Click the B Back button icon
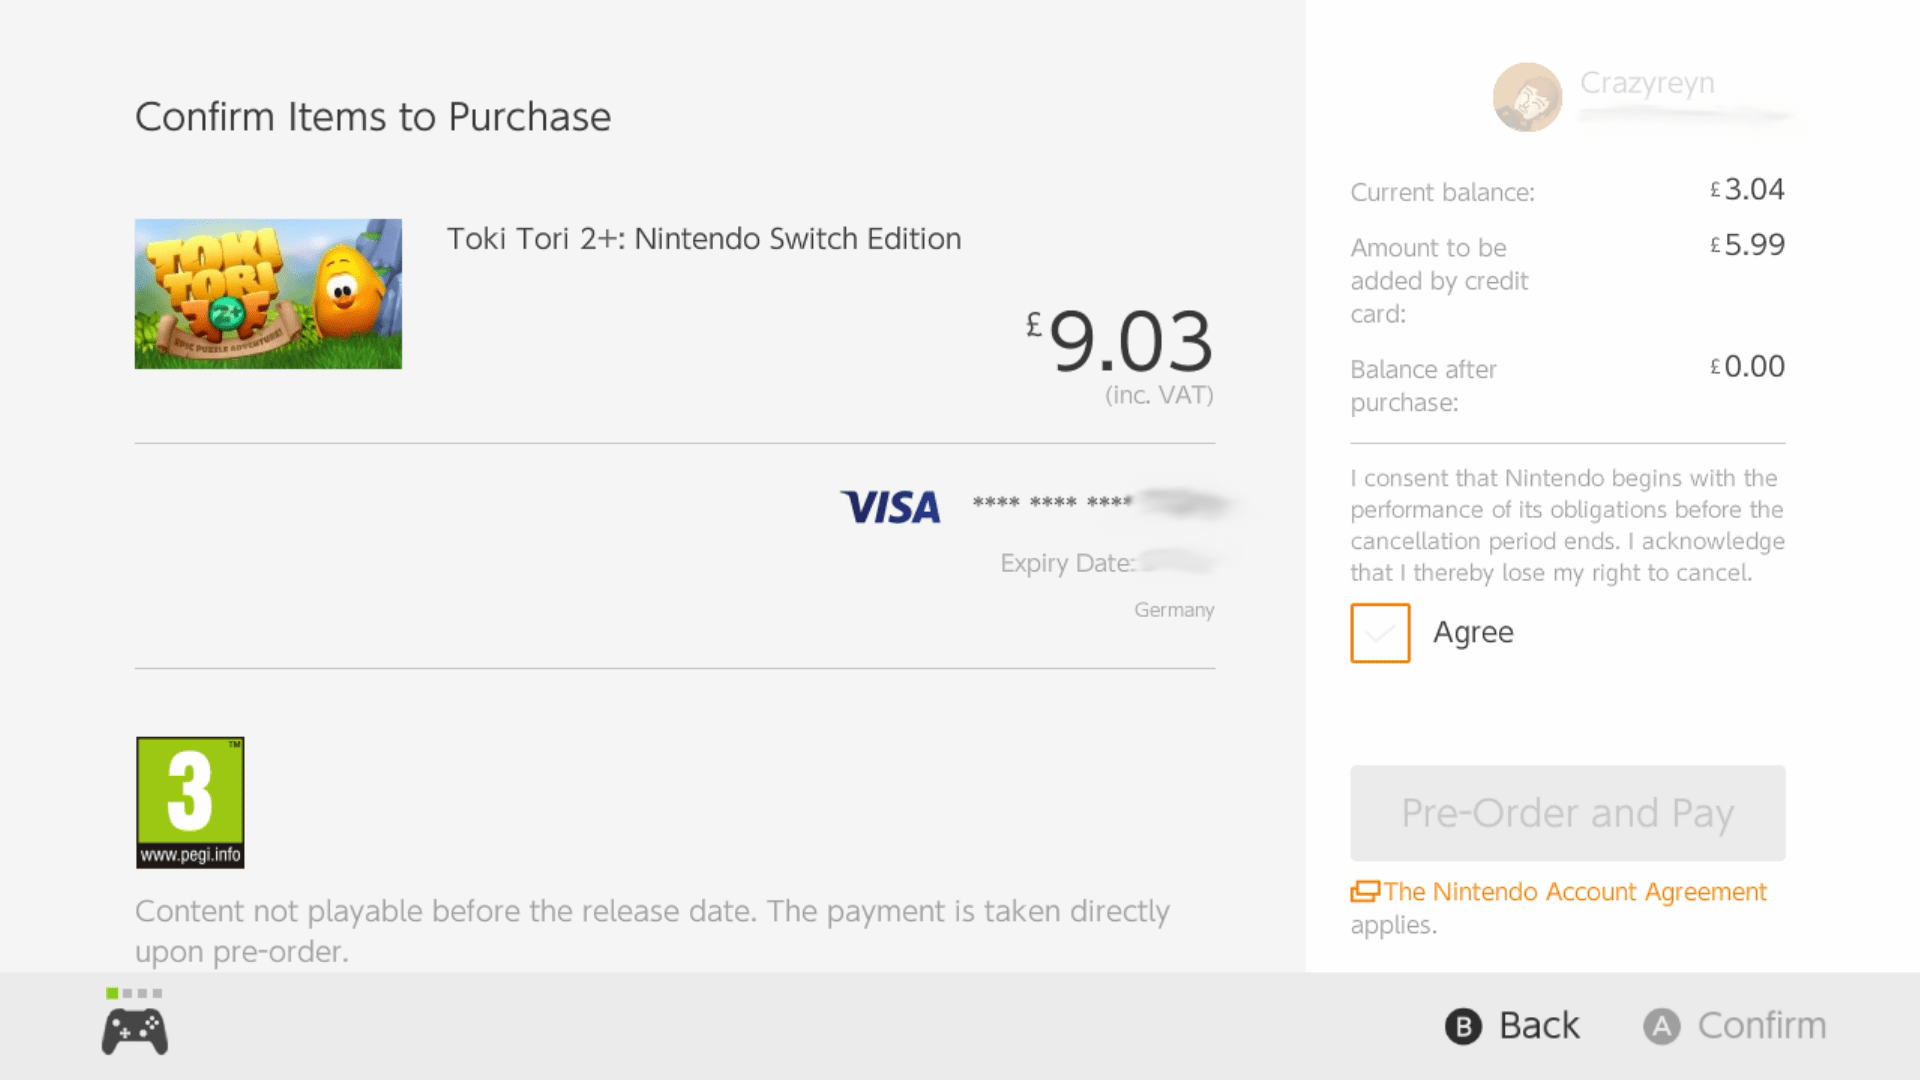Image resolution: width=1920 pixels, height=1080 pixels. [1463, 1025]
